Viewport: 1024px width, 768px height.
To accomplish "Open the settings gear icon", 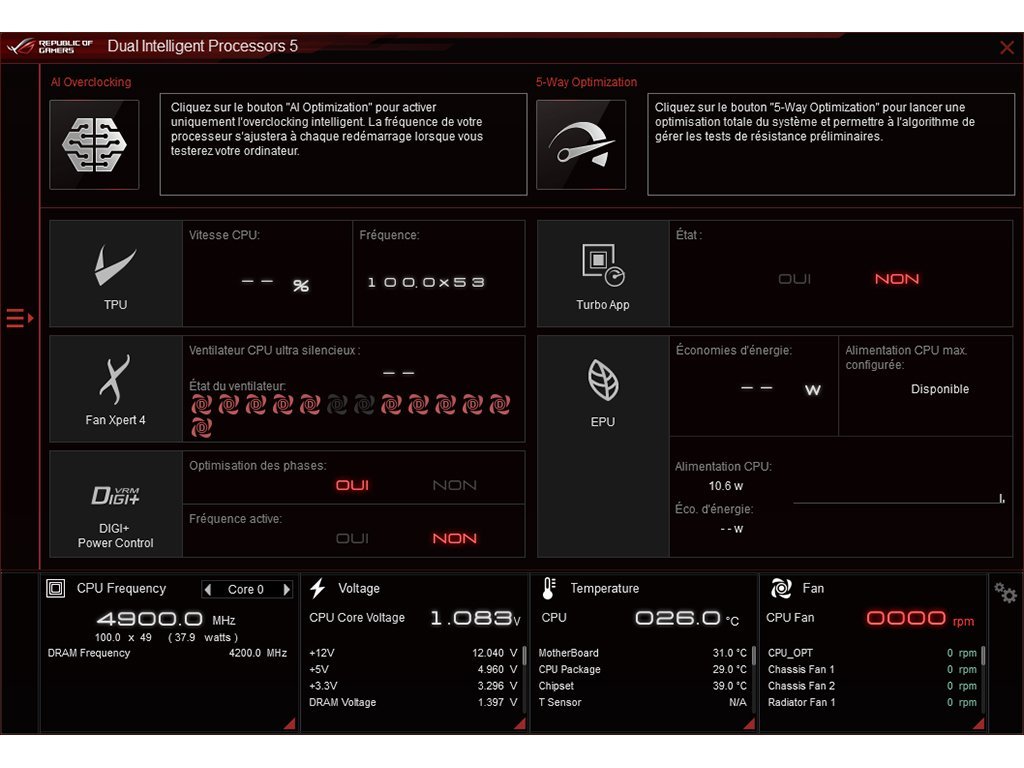I will click(1005, 593).
